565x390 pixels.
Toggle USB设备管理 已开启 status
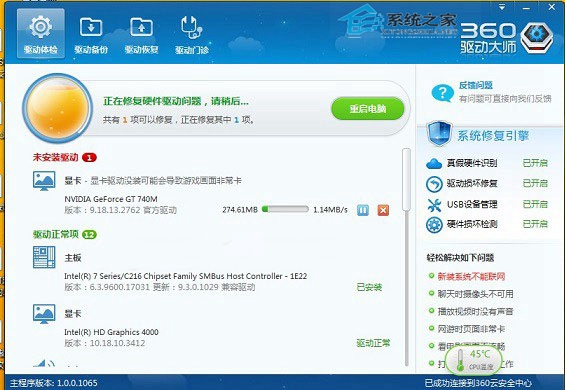pyautogui.click(x=535, y=204)
